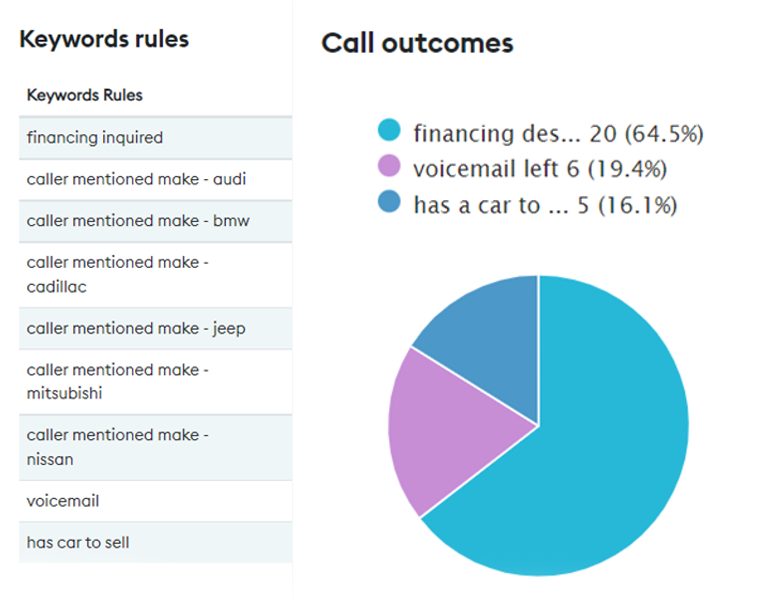766x613 pixels.
Task: Click the 'Keywords Rules' column header
Action: click(85, 96)
